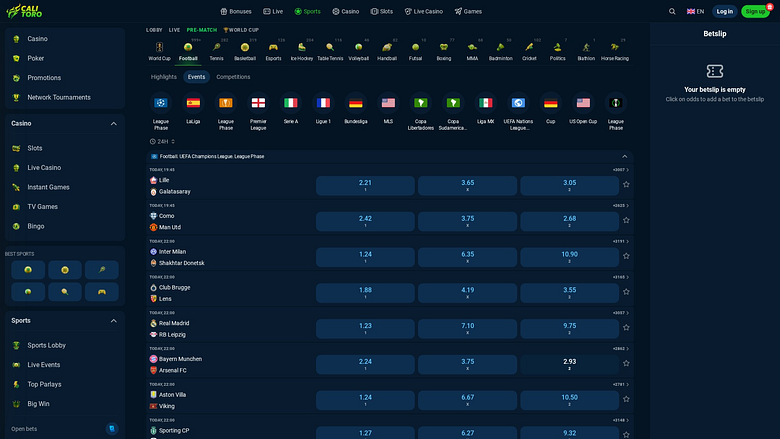The height and width of the screenshot is (439, 780).
Task: Click the Open bets counter icon
Action: [112, 429]
